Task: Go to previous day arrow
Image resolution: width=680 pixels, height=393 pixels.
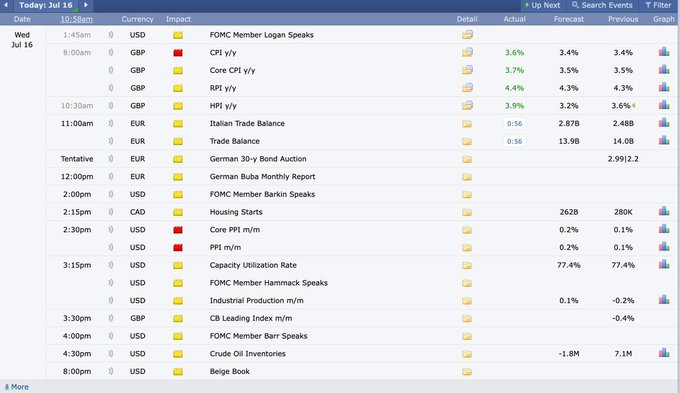Action: tap(6, 5)
